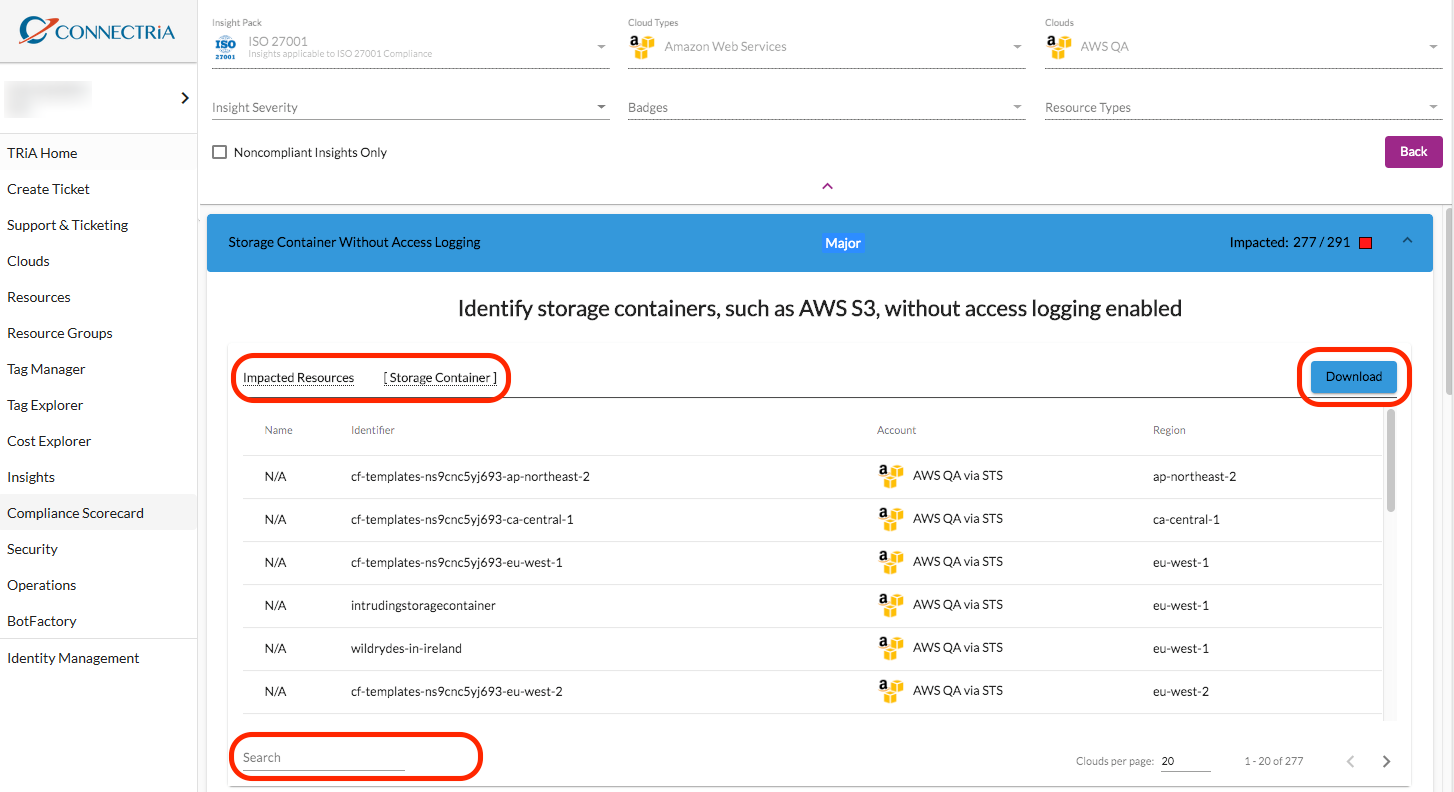Viewport: 1454px width, 792px height.
Task: Go to previous page of results
Action: [1350, 762]
